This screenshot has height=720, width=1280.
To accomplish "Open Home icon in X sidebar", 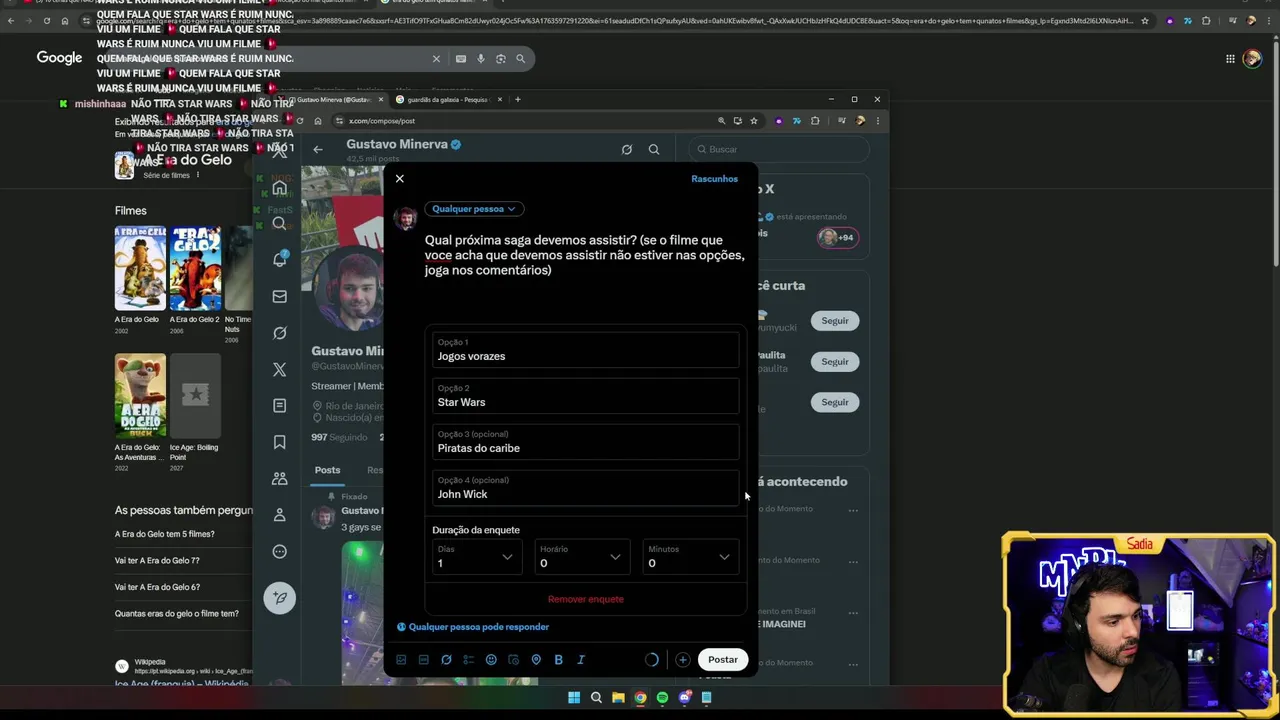I will click(x=280, y=188).
